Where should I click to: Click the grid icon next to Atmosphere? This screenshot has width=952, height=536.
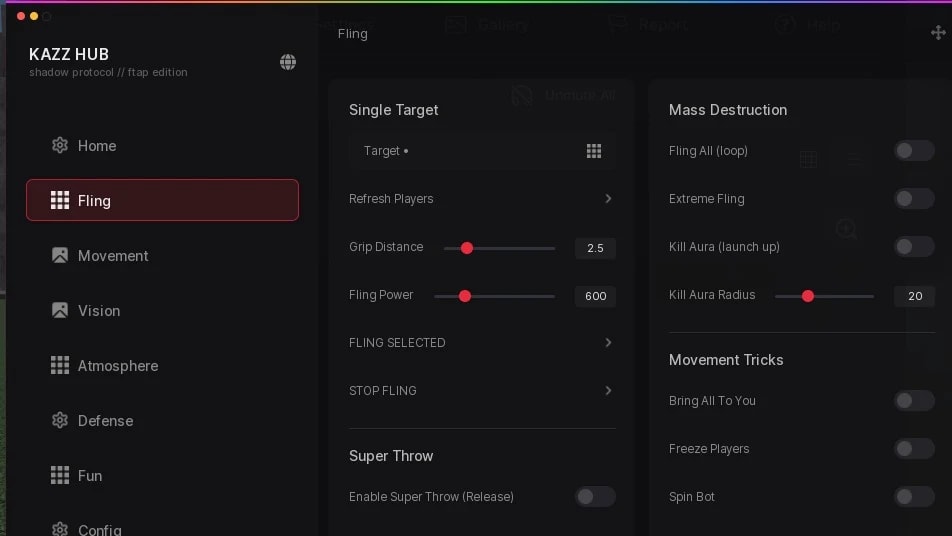point(60,365)
